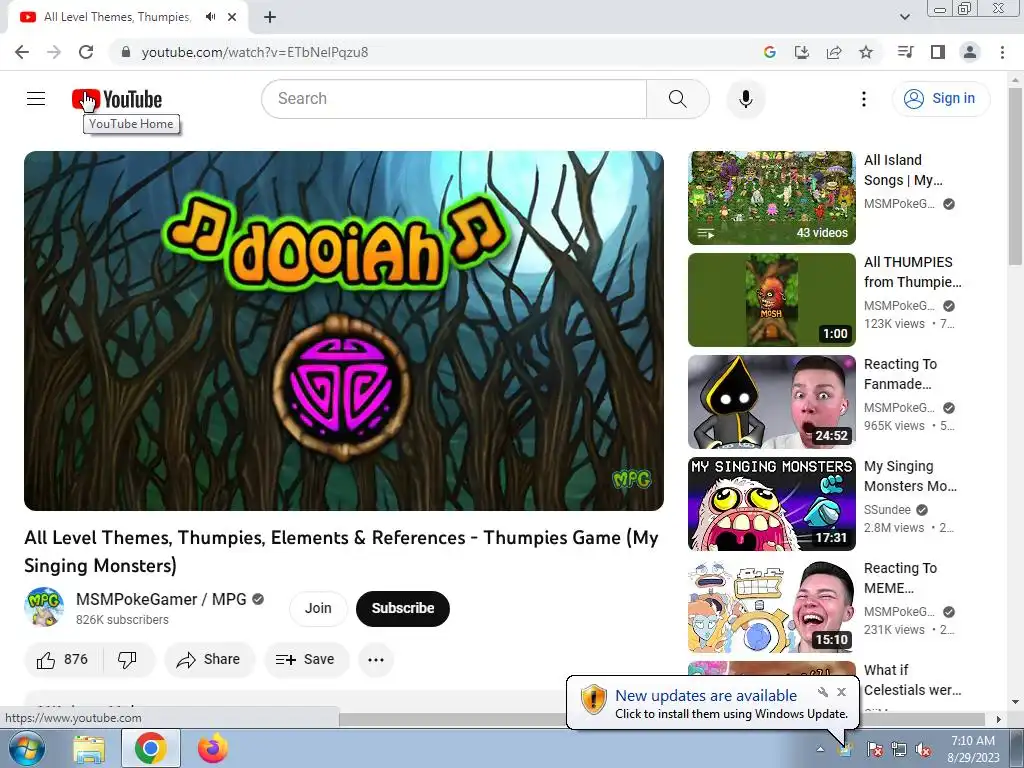Launch Firefox from taskbar

tap(213, 748)
